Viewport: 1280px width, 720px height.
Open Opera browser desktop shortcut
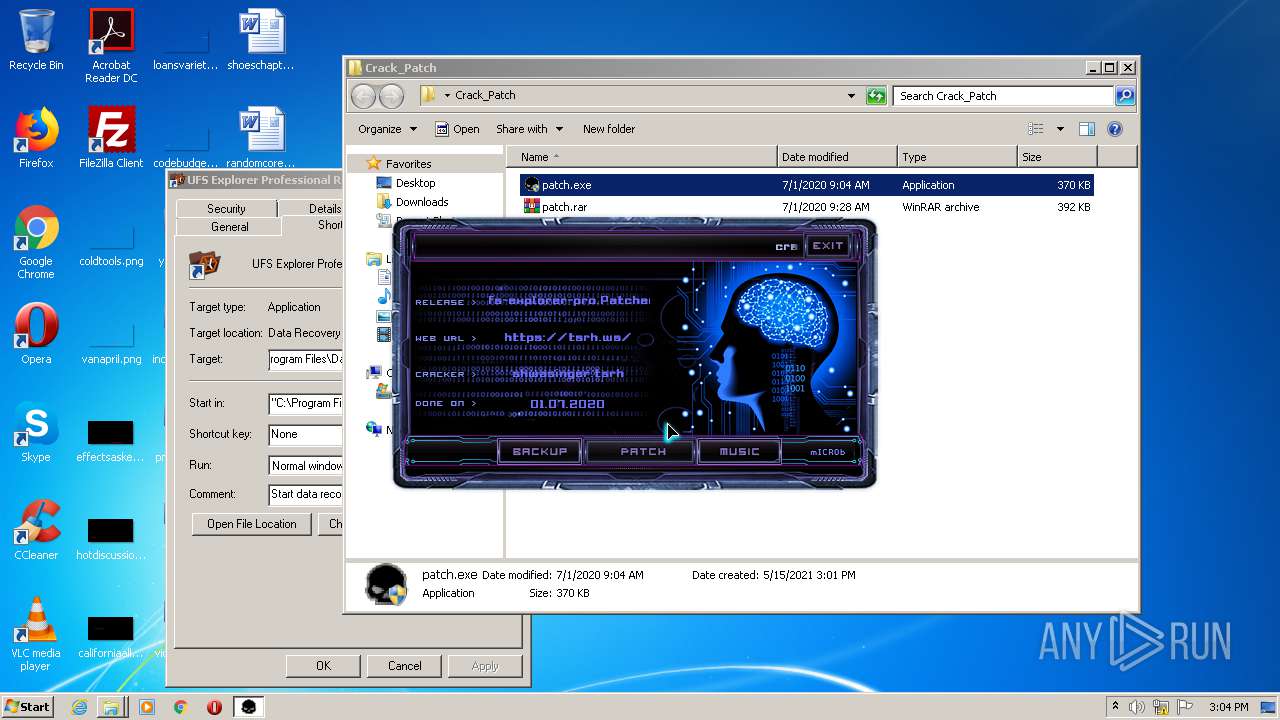[36, 334]
